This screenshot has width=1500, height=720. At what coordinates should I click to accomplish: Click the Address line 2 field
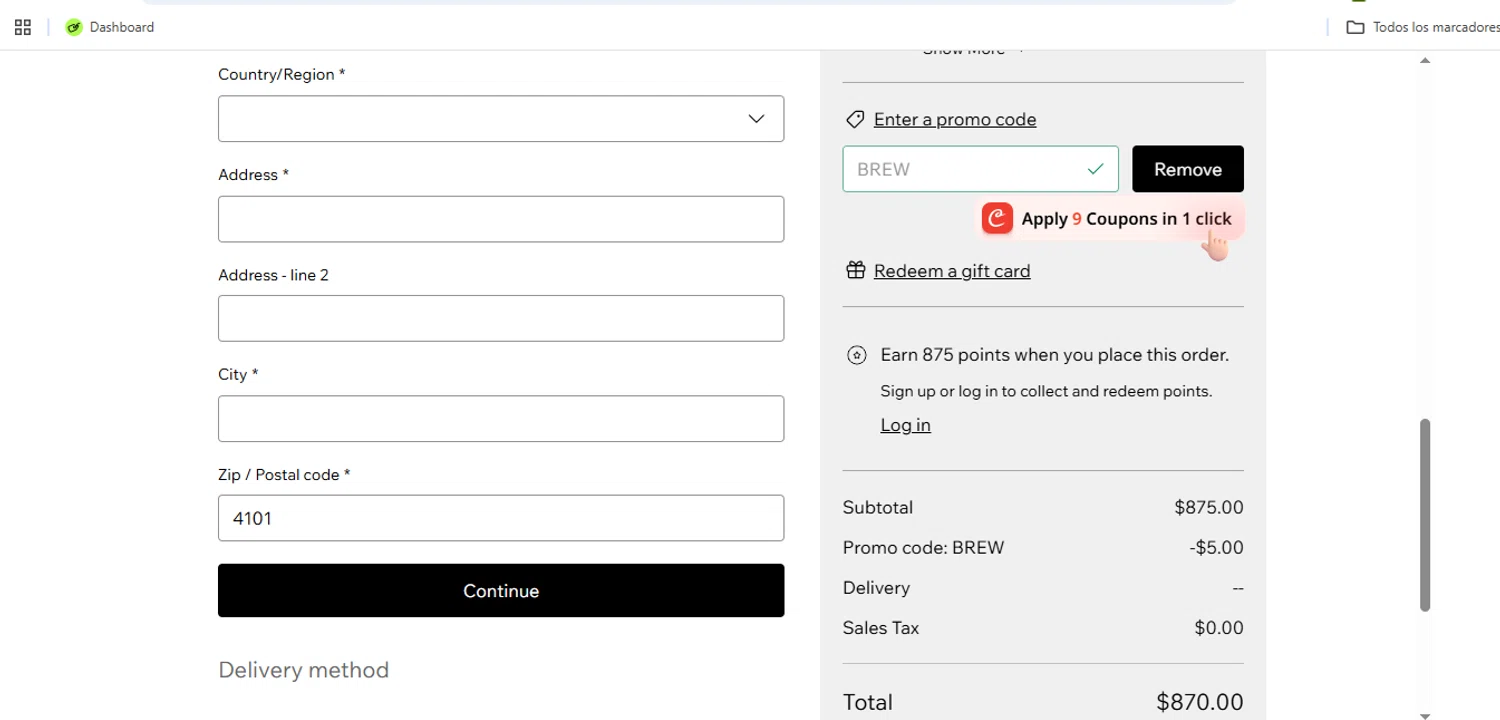[x=501, y=319]
